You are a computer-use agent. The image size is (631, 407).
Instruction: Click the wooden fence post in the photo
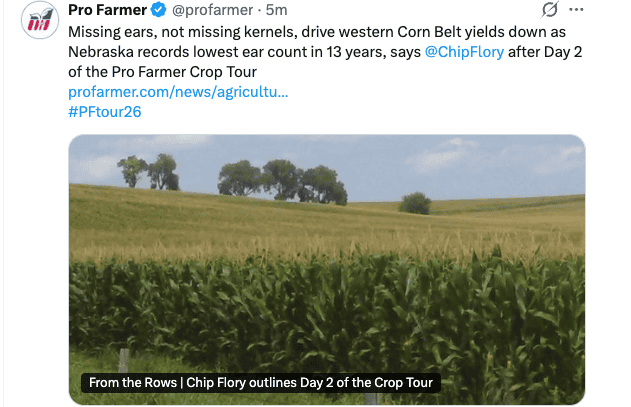[124, 360]
